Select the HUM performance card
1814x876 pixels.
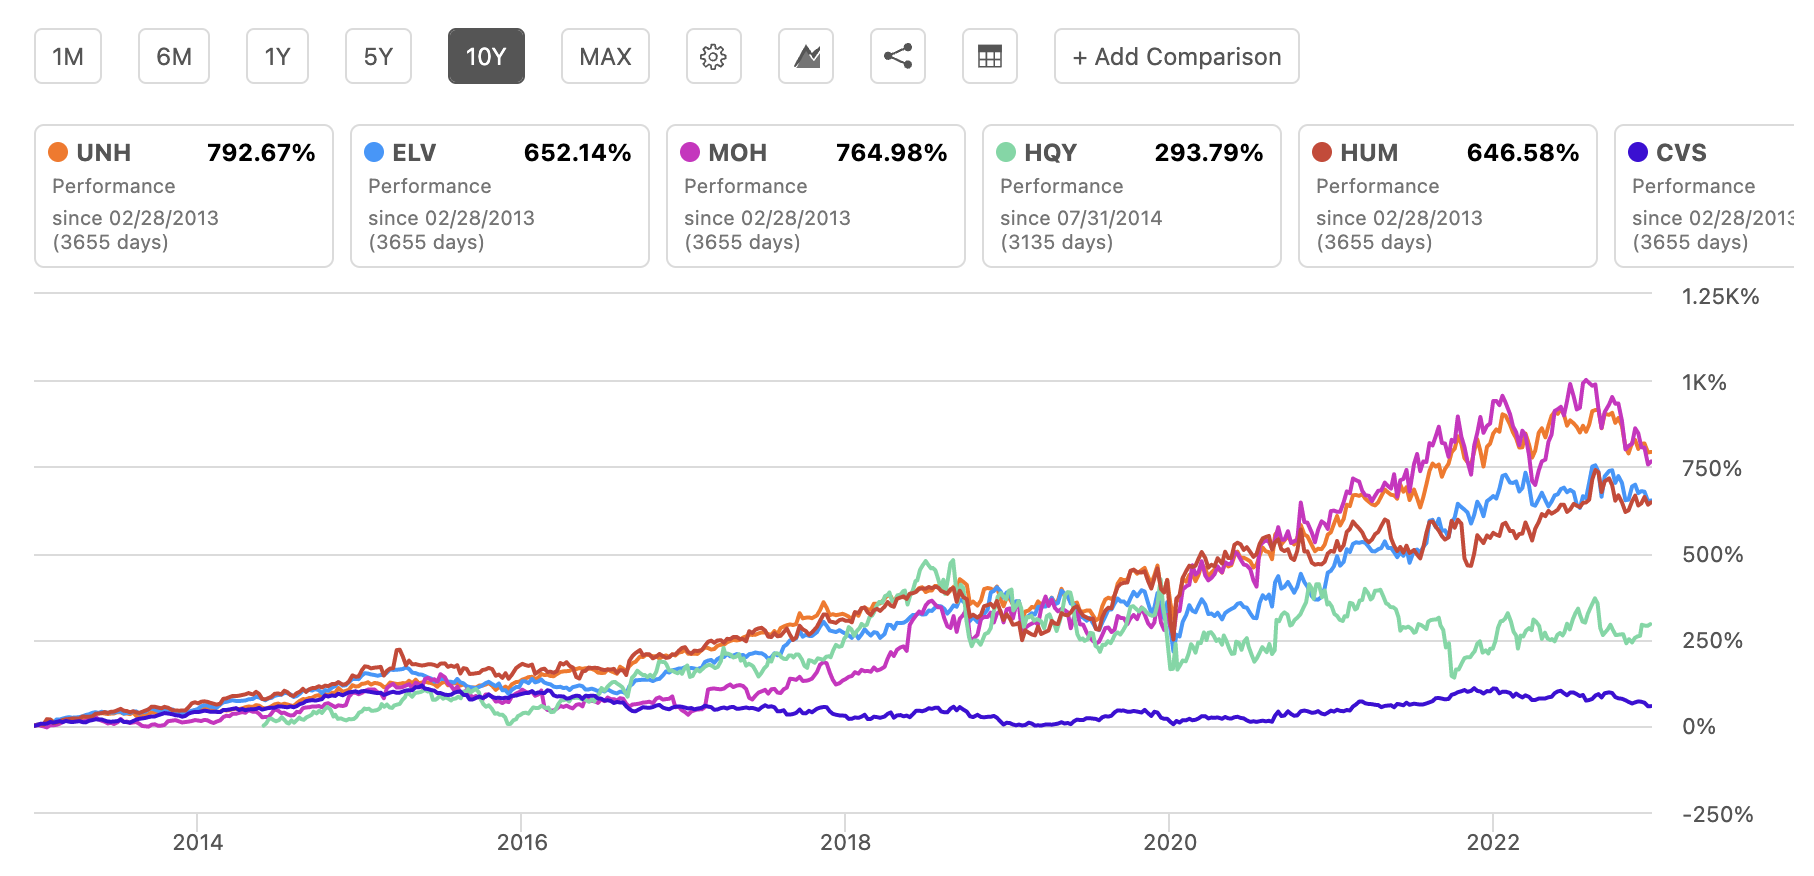tap(1448, 196)
